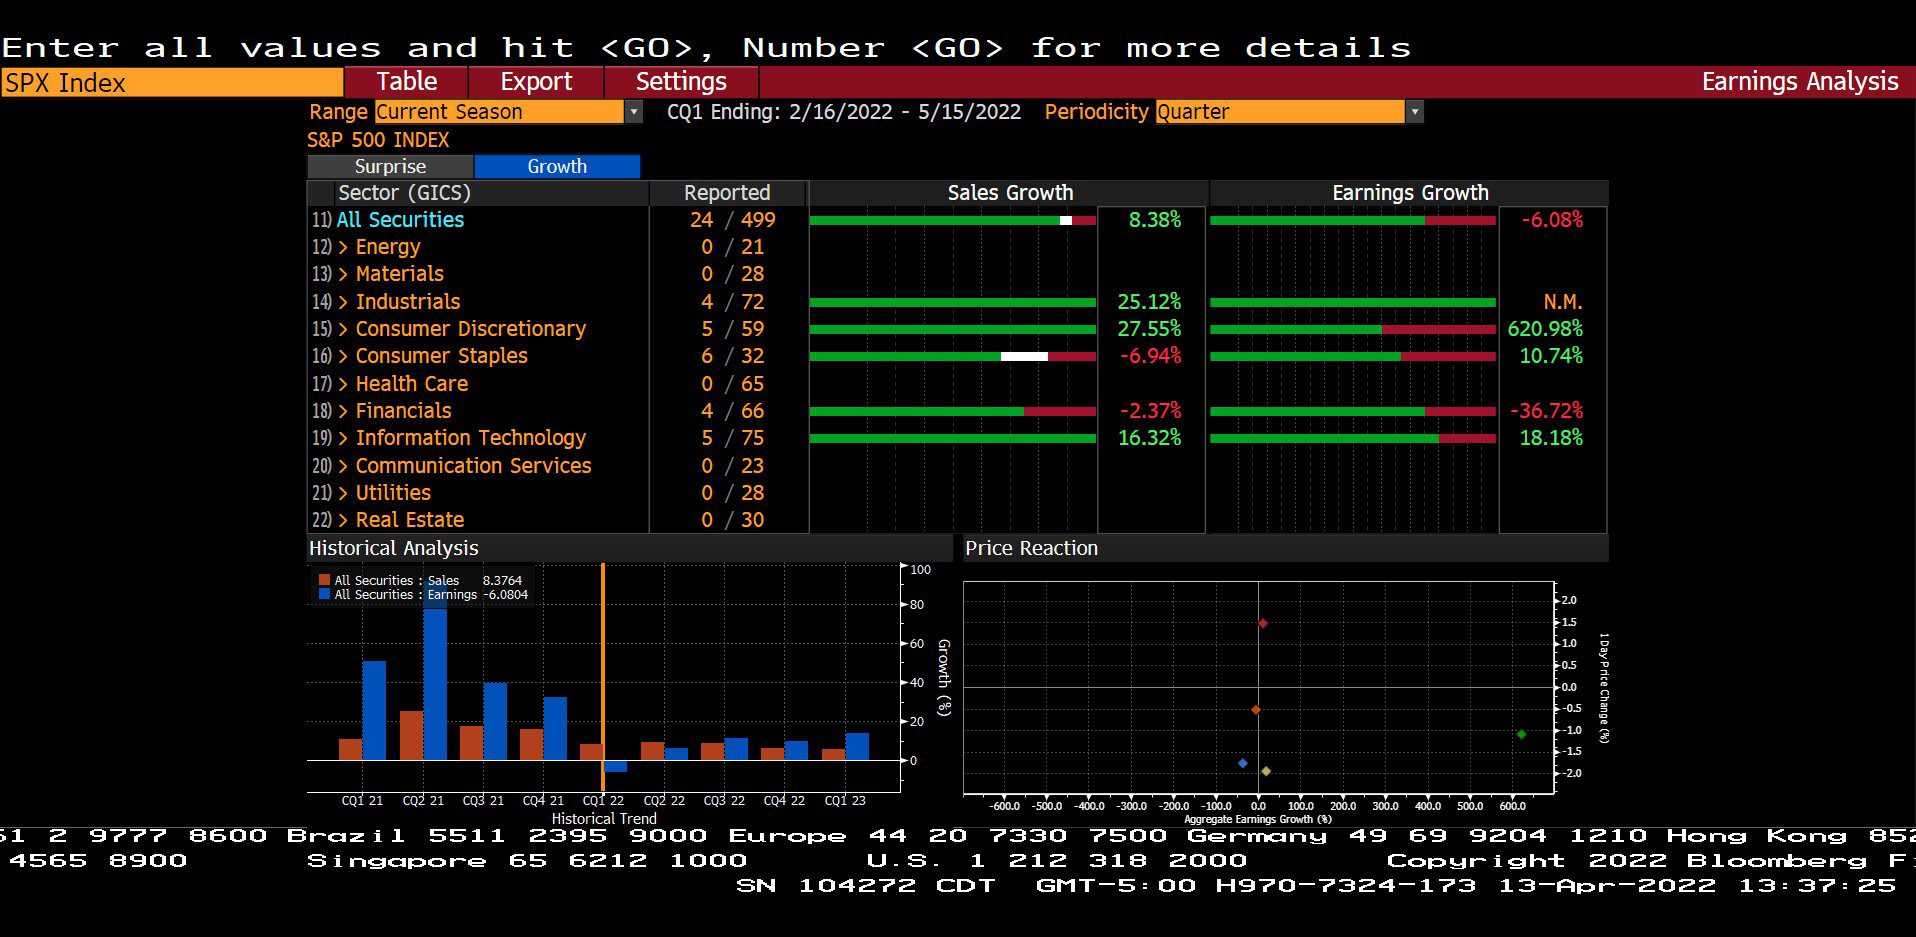Click the 620.98% earnings growth value
1916x937 pixels.
click(x=1545, y=329)
